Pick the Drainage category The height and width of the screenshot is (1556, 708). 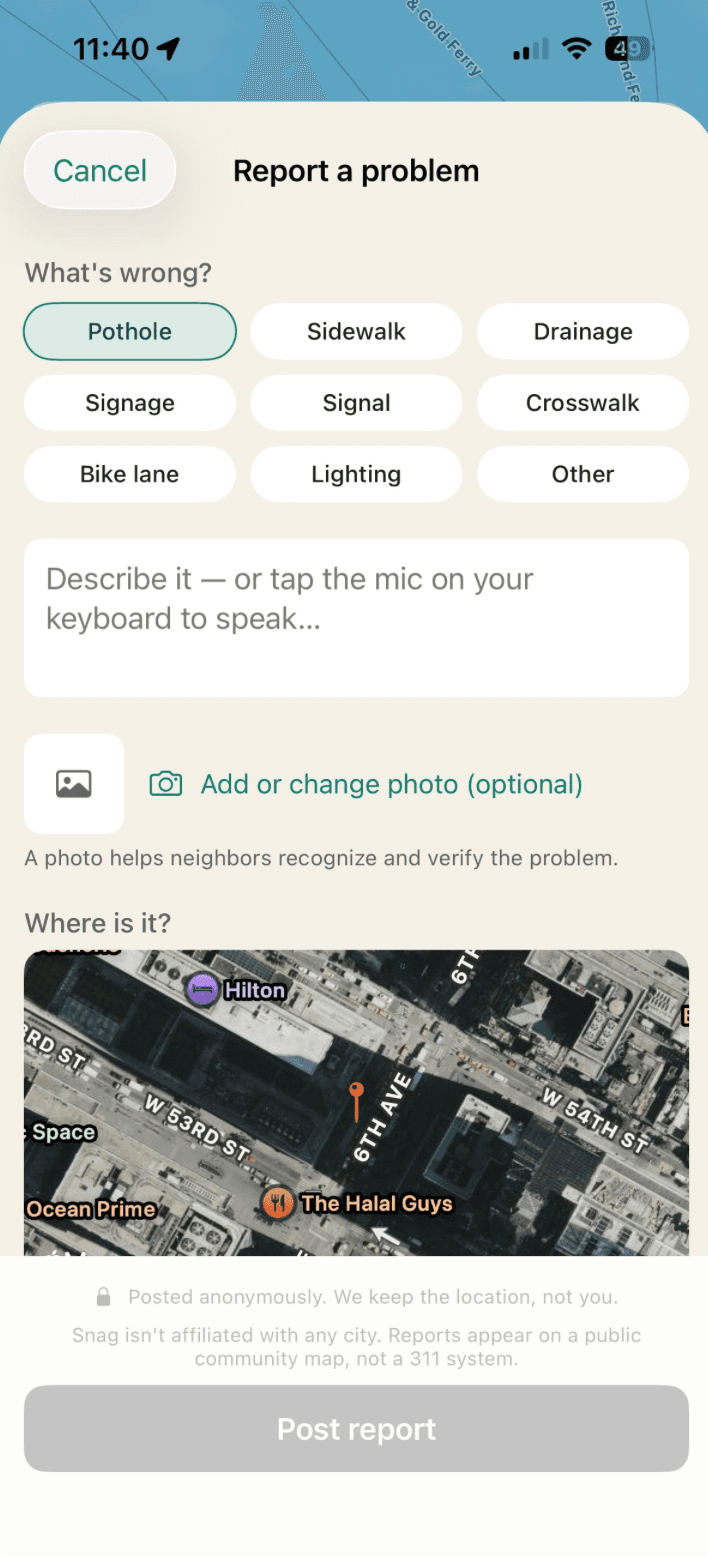[583, 331]
